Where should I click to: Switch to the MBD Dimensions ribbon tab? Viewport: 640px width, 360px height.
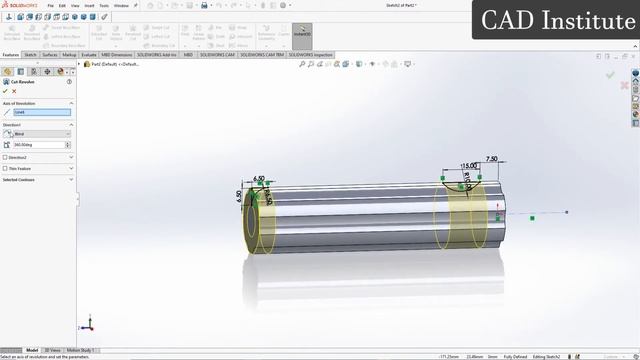(x=116, y=55)
